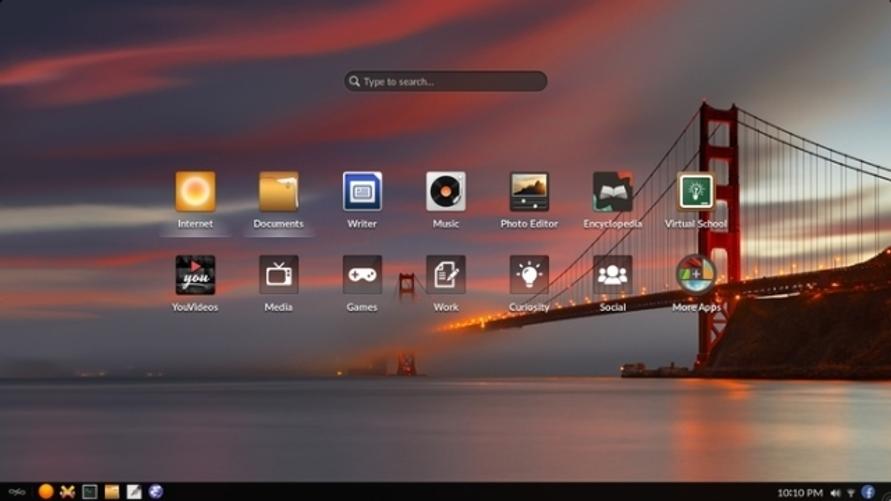This screenshot has height=501, width=891.
Task: Open the Music app
Action: pyautogui.click(x=446, y=192)
